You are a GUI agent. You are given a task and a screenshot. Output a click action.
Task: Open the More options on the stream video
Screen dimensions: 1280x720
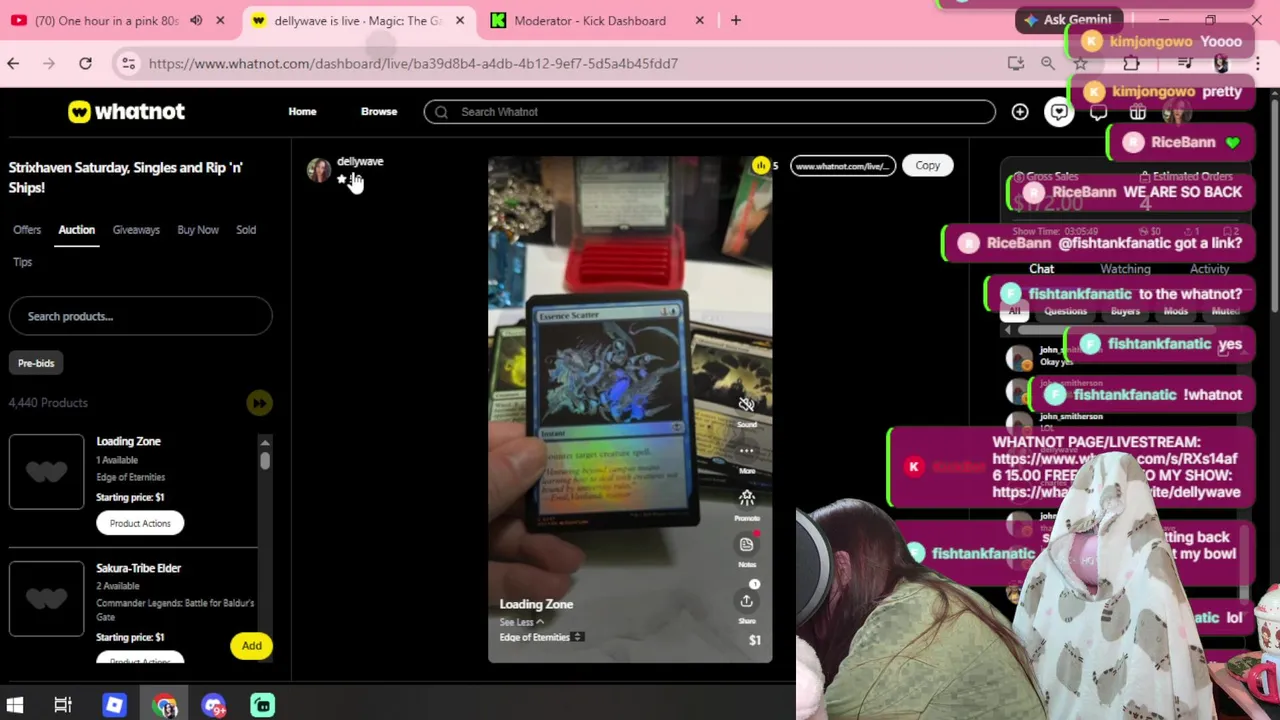[x=746, y=456]
